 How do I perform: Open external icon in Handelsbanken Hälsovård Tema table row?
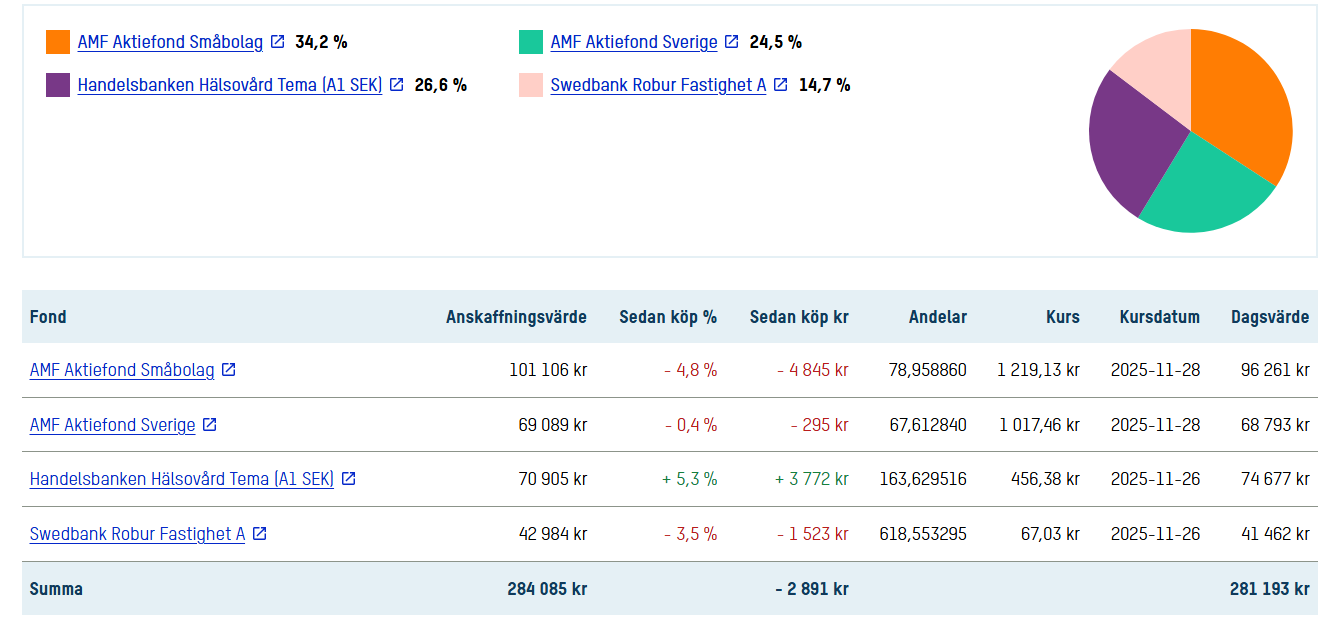[x=349, y=479]
